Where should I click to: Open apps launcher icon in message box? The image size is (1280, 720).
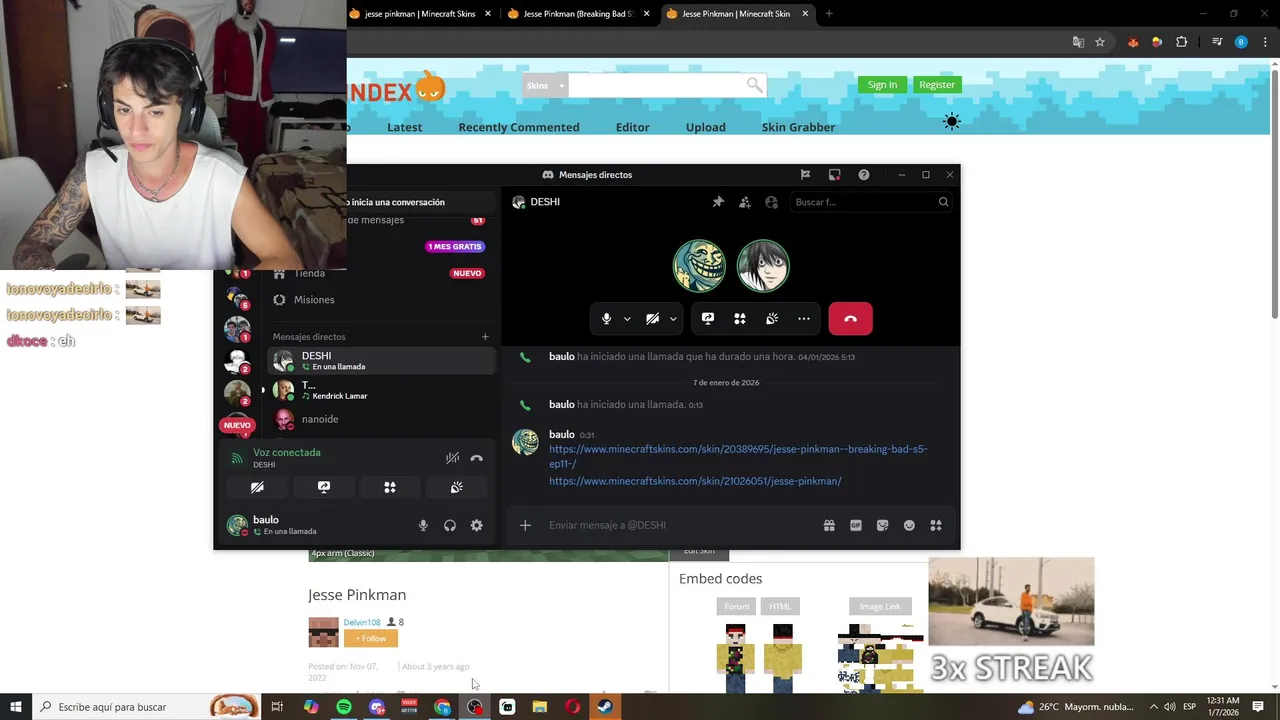click(936, 525)
